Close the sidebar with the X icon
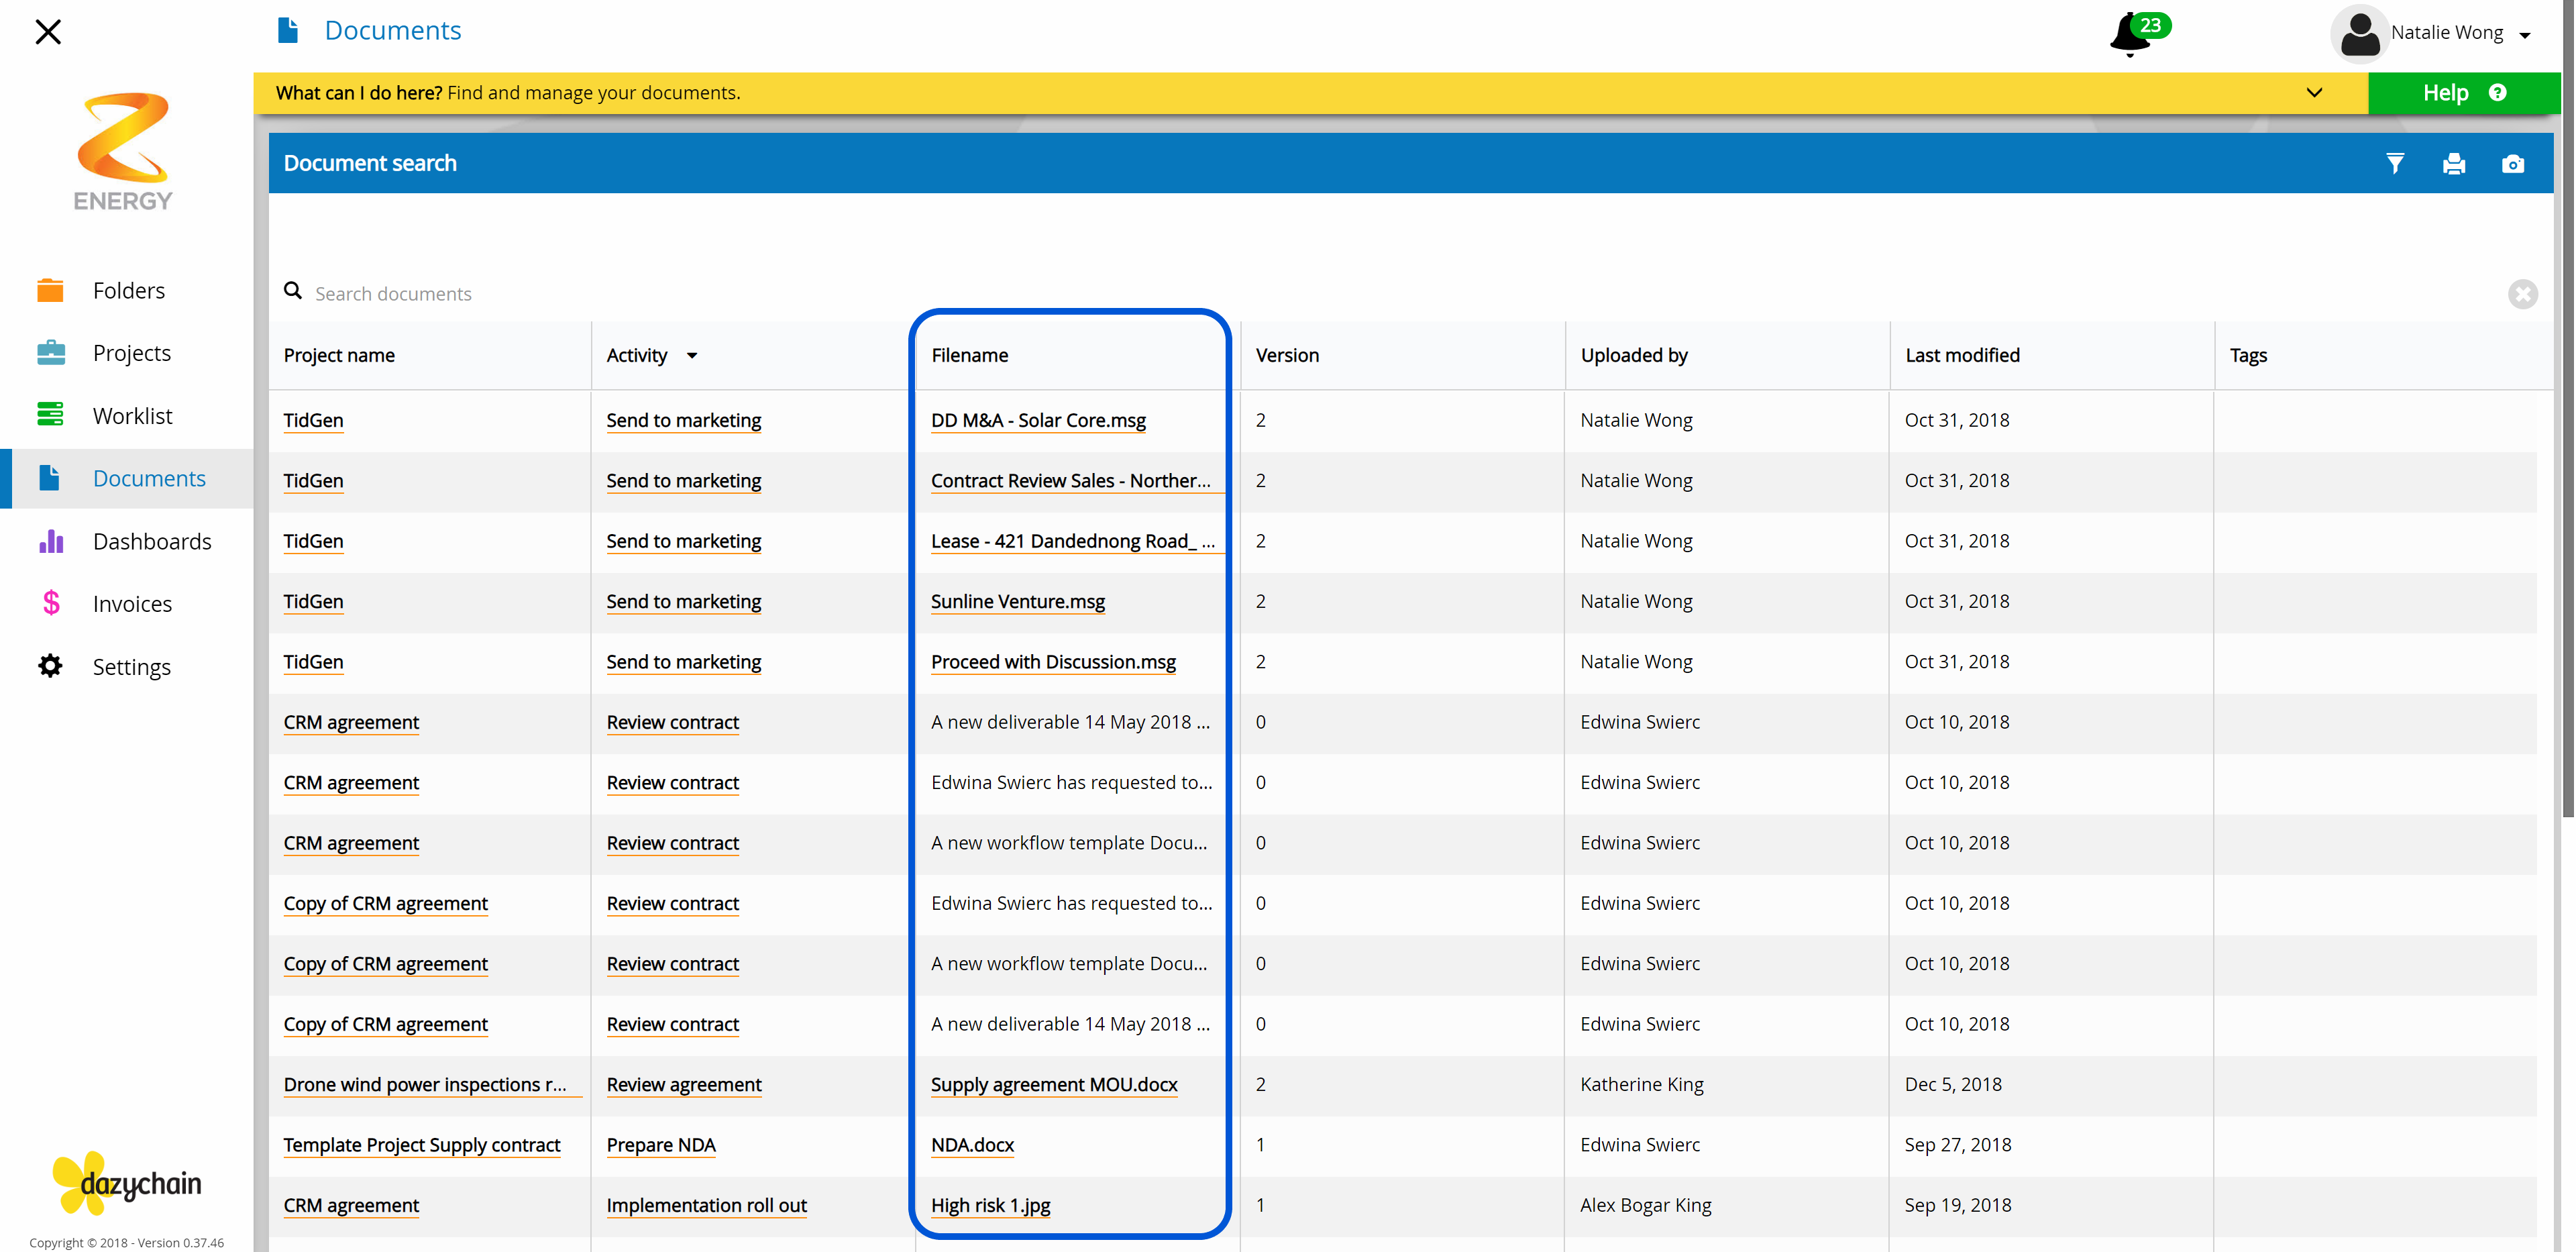 click(x=48, y=32)
